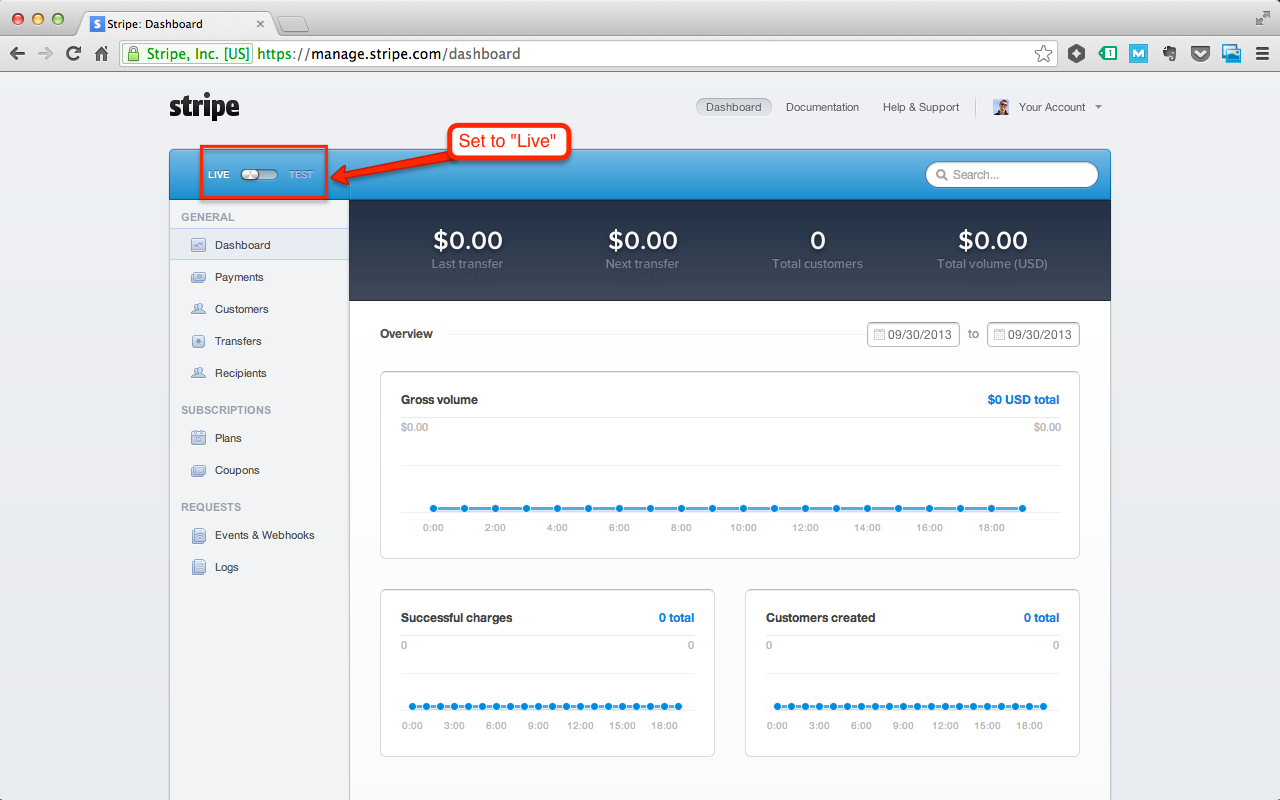The width and height of the screenshot is (1280, 800).
Task: Open the Documentation link
Action: pos(822,107)
